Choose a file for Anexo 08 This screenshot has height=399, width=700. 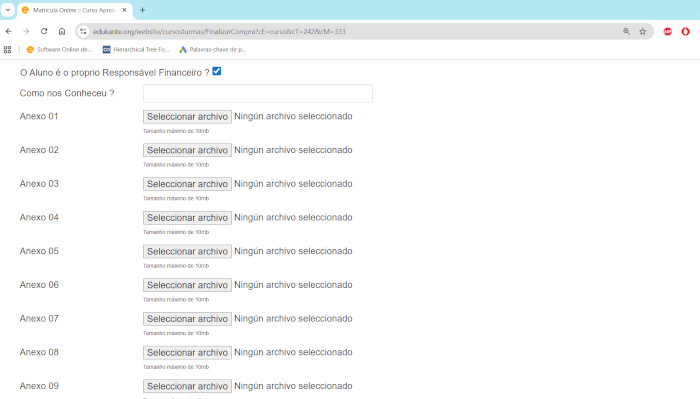click(x=187, y=352)
